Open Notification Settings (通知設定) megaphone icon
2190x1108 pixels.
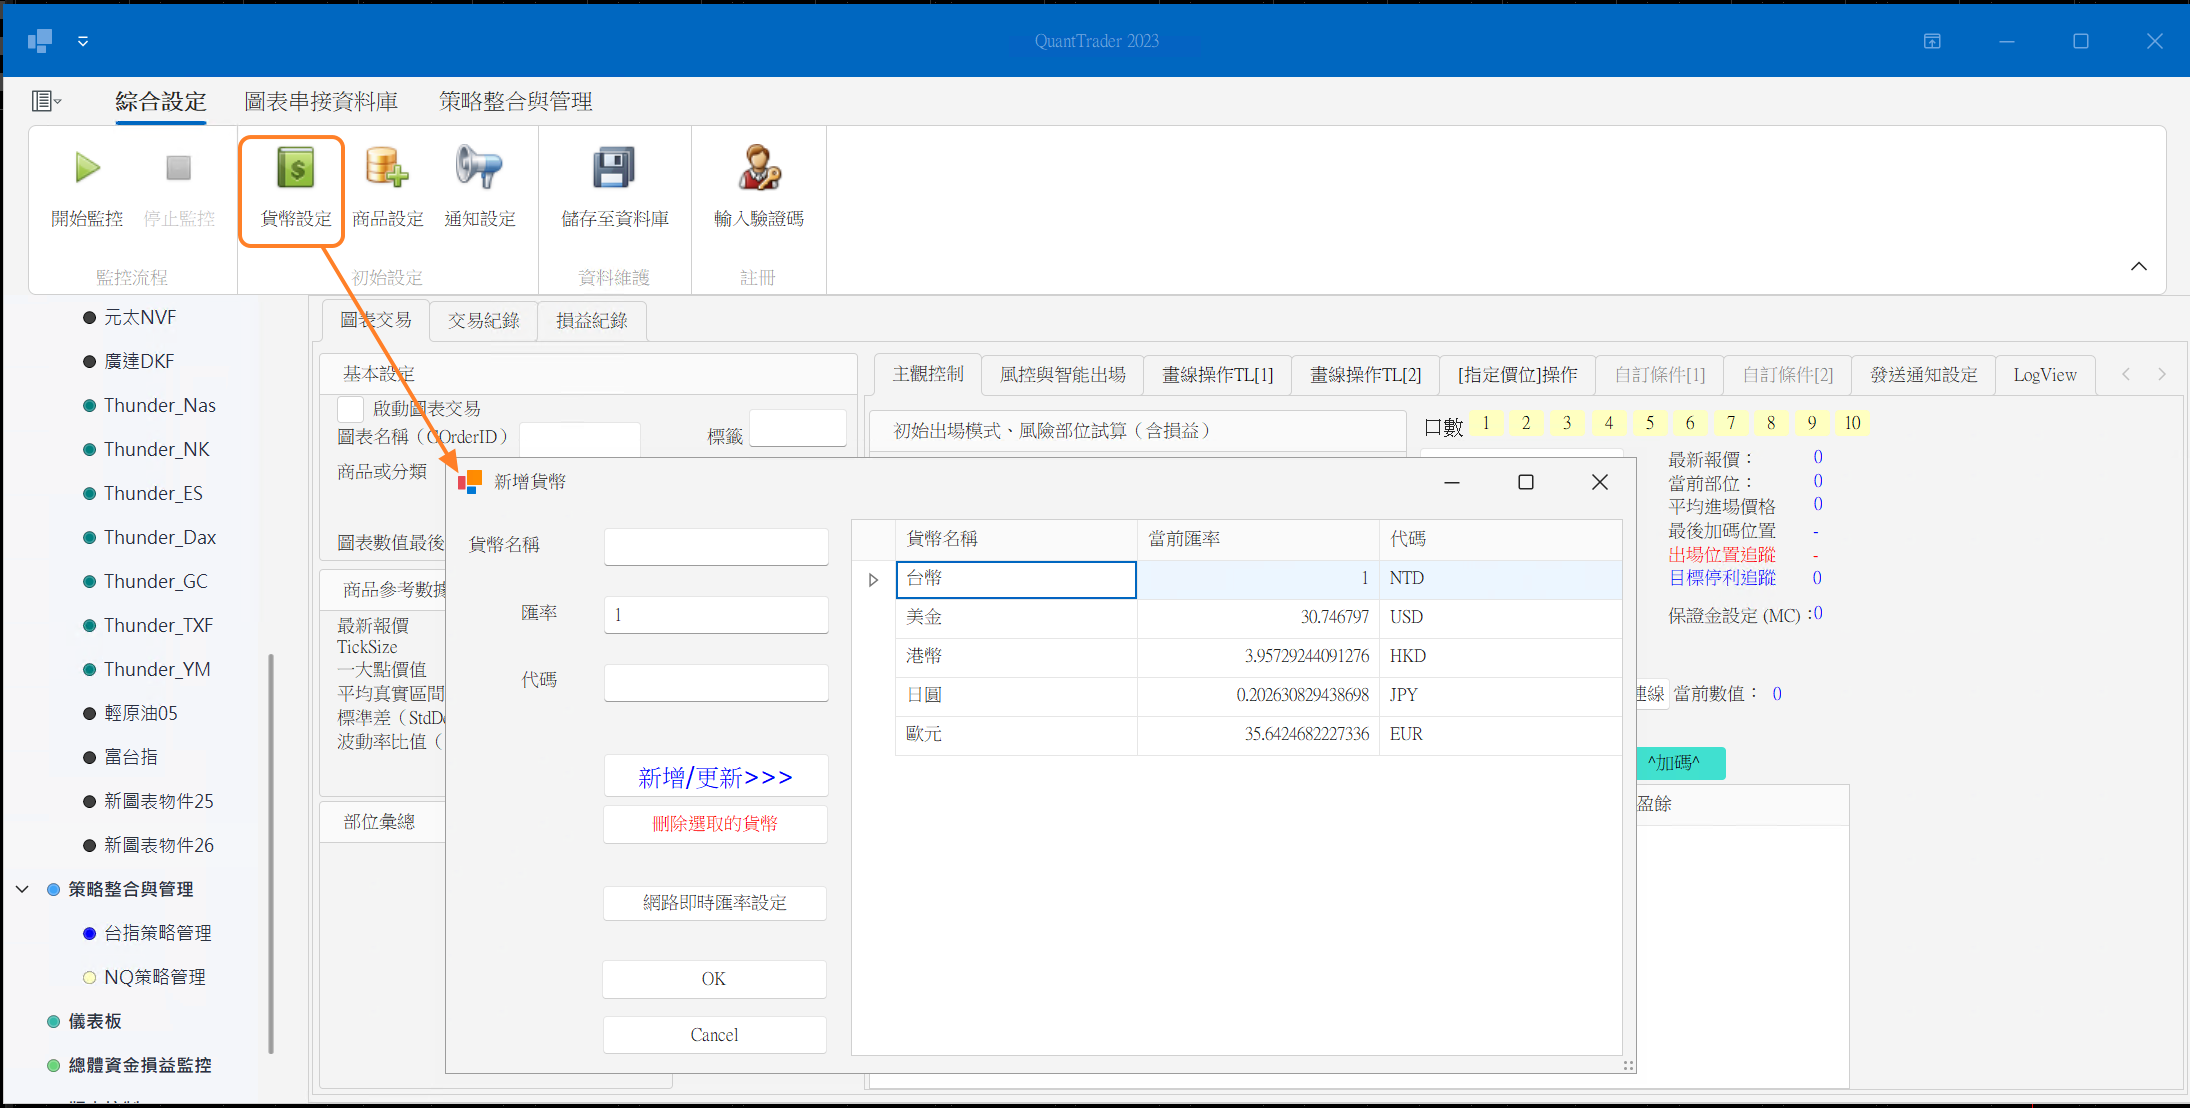(479, 168)
